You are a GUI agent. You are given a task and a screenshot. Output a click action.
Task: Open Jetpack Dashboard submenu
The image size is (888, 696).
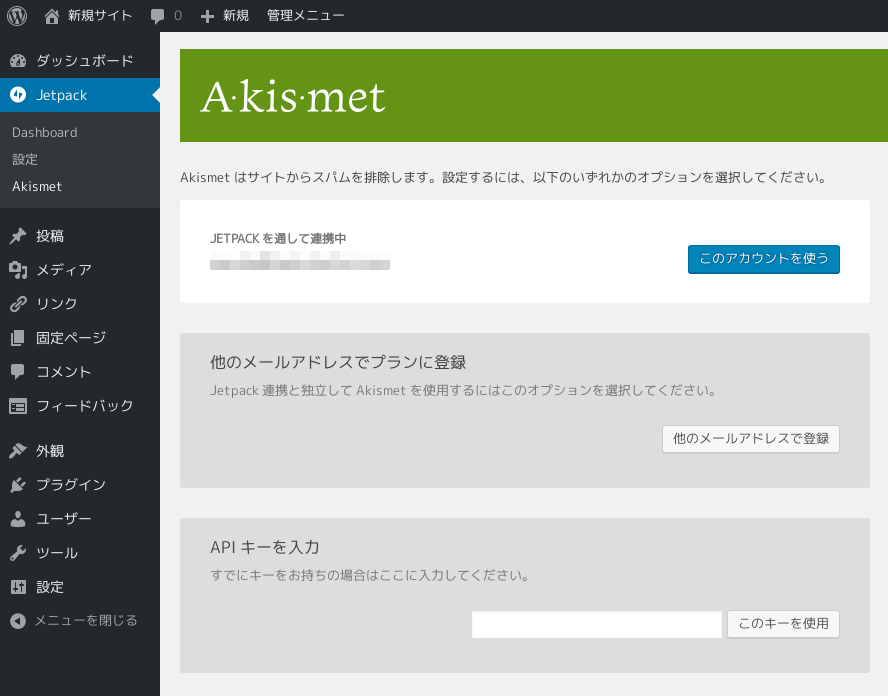[45, 133]
